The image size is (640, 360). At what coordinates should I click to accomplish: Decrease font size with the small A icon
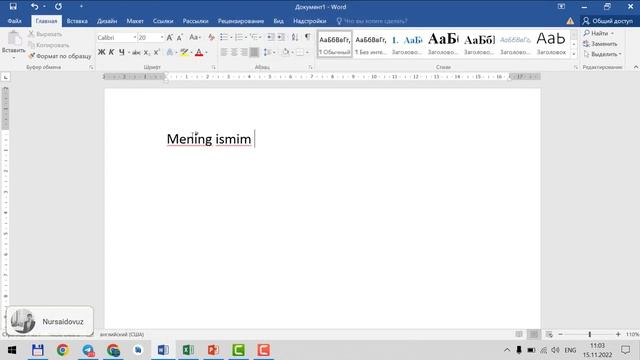coord(180,37)
